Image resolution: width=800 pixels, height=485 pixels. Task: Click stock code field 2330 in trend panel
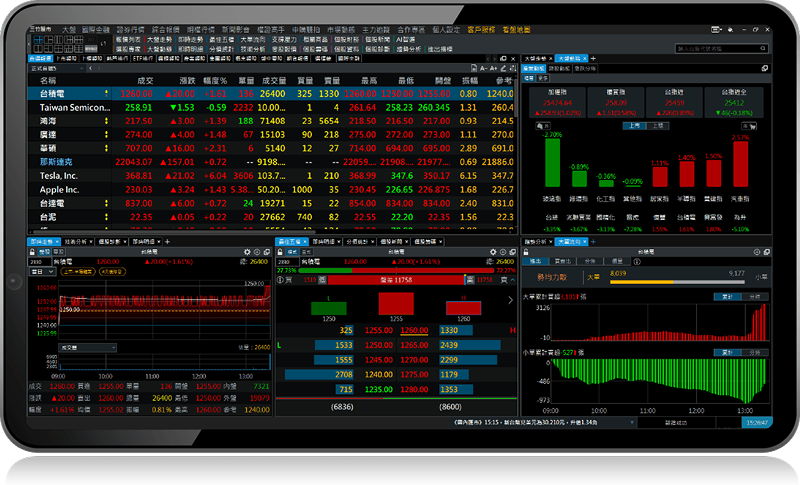pos(40,262)
